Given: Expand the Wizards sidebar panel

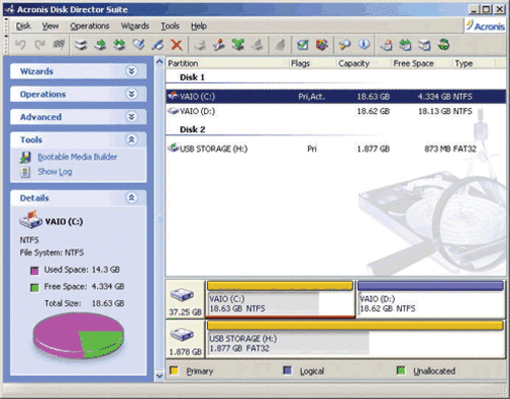Looking at the screenshot, I should [132, 71].
